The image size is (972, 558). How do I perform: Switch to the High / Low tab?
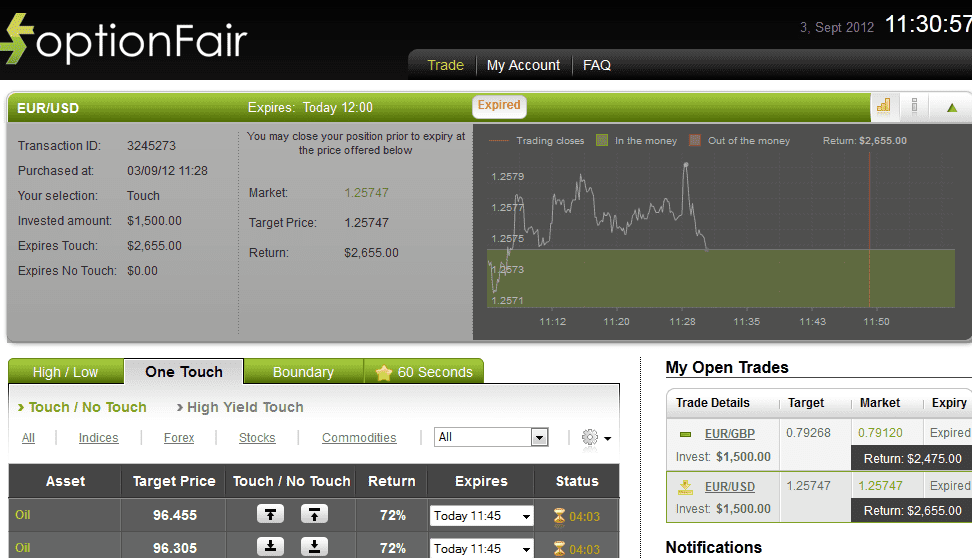point(65,372)
